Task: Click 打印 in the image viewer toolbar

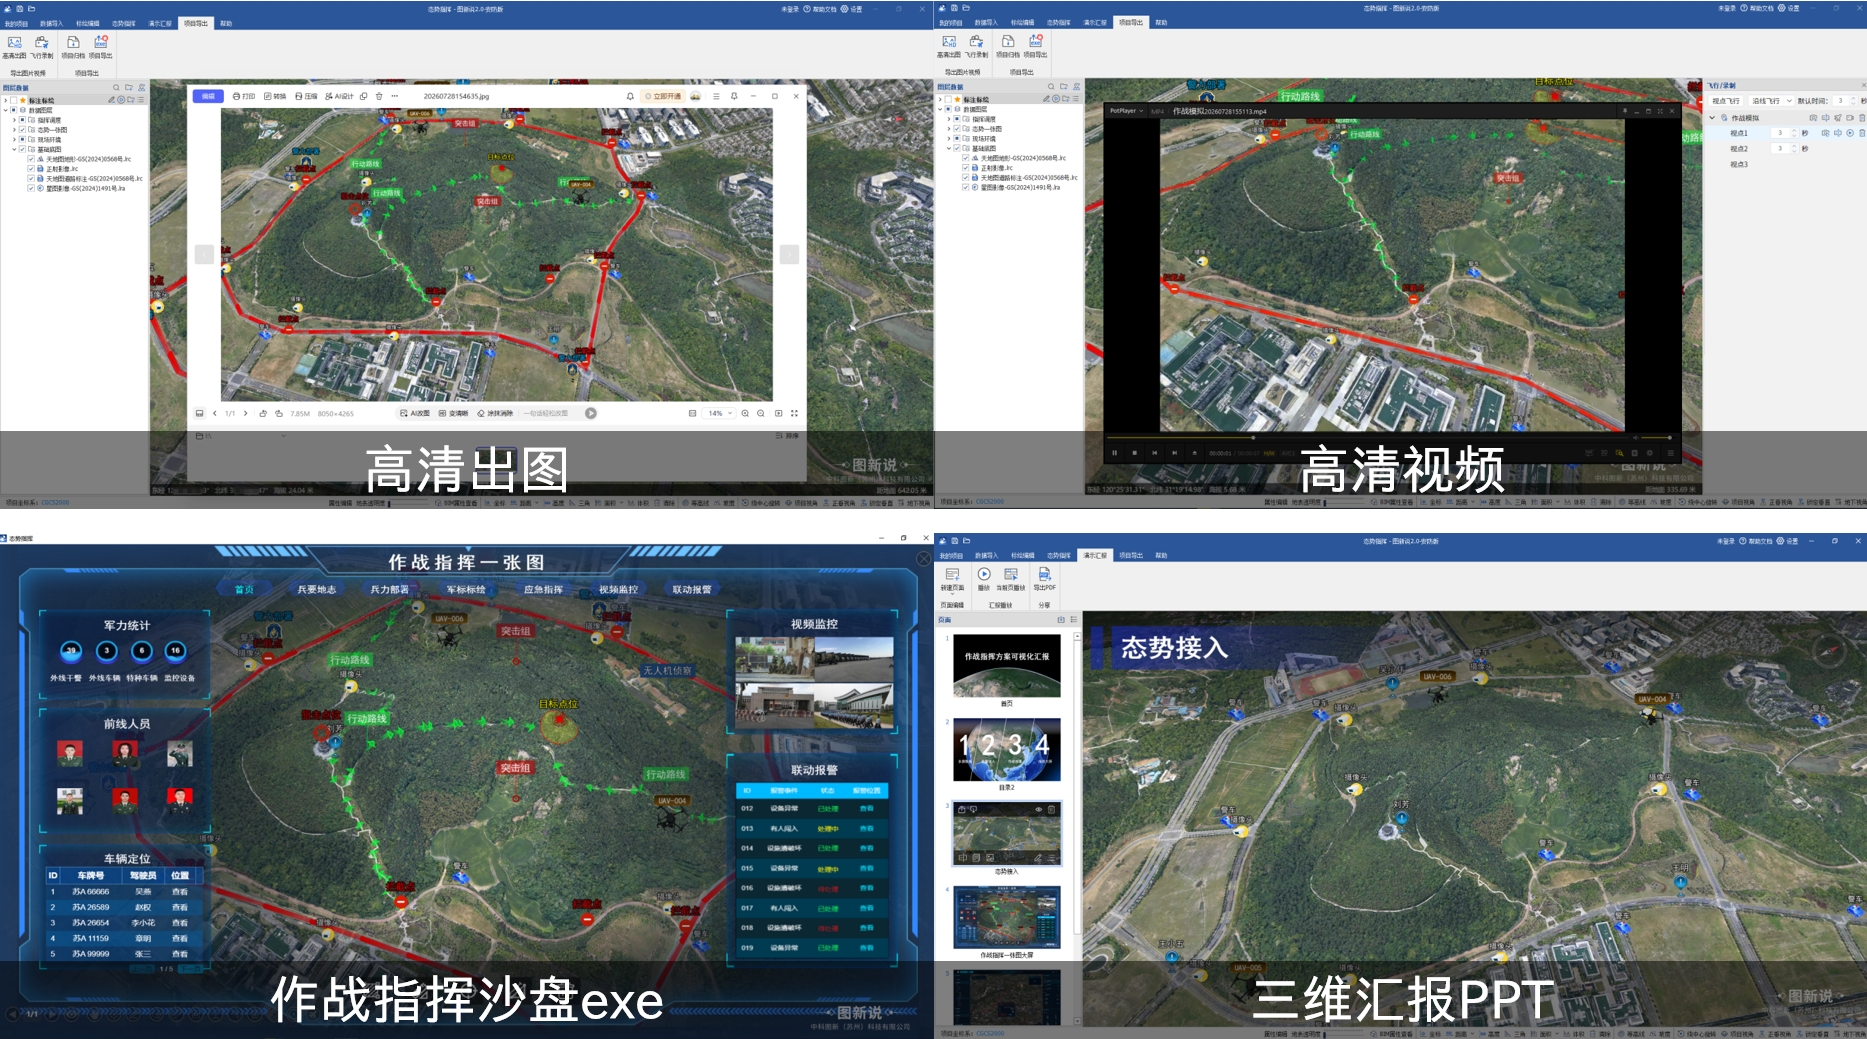Action: 244,96
